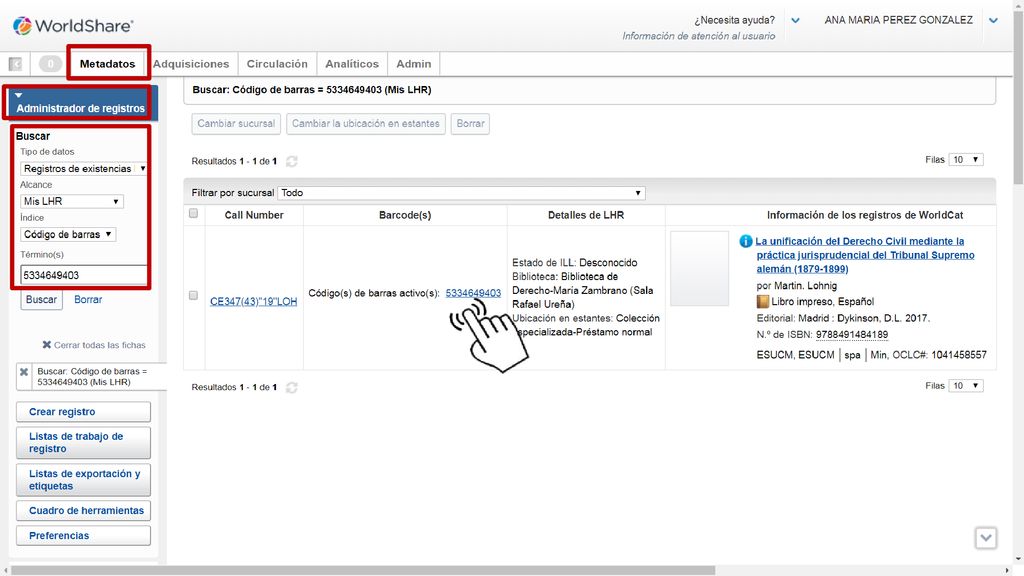This screenshot has height=576, width=1024.
Task: Switch to the Adquisiciones tab
Action: point(191,64)
